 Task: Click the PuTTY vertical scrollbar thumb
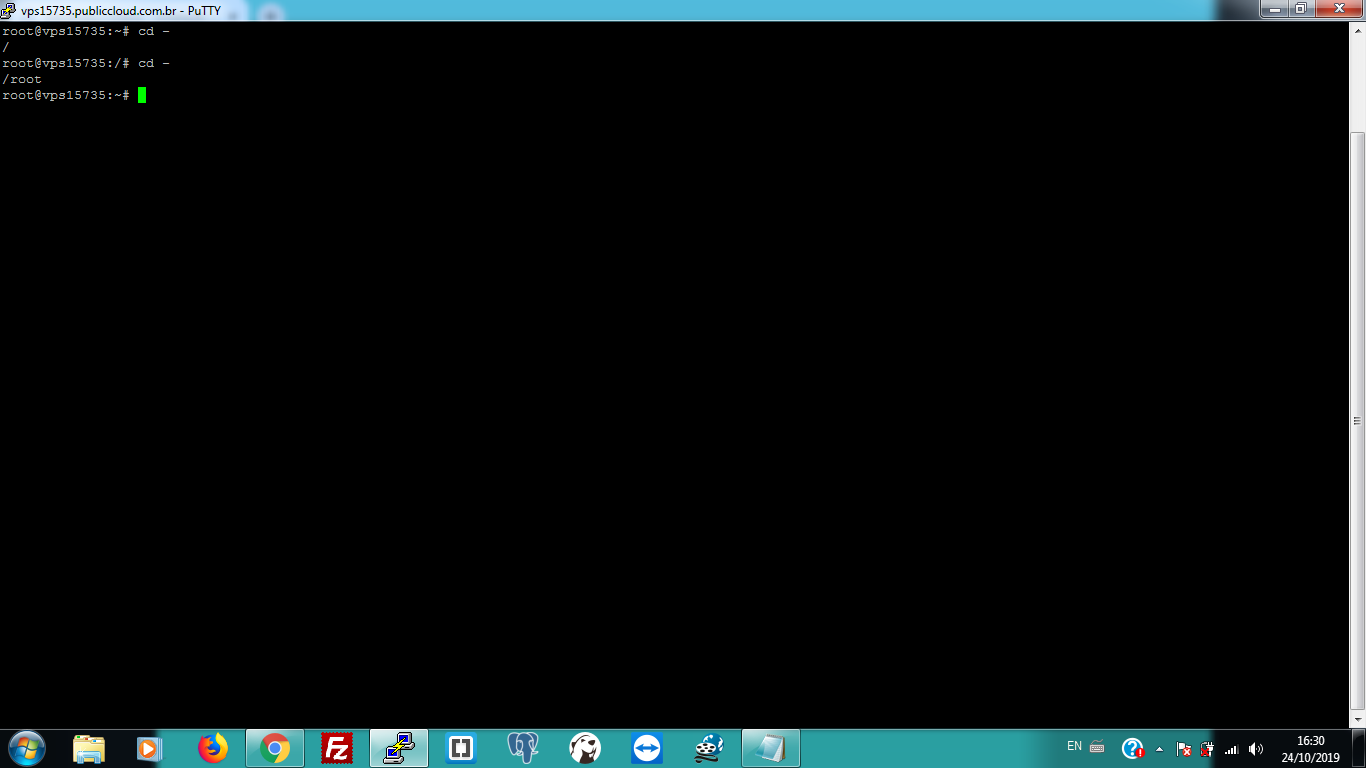pyautogui.click(x=1357, y=421)
